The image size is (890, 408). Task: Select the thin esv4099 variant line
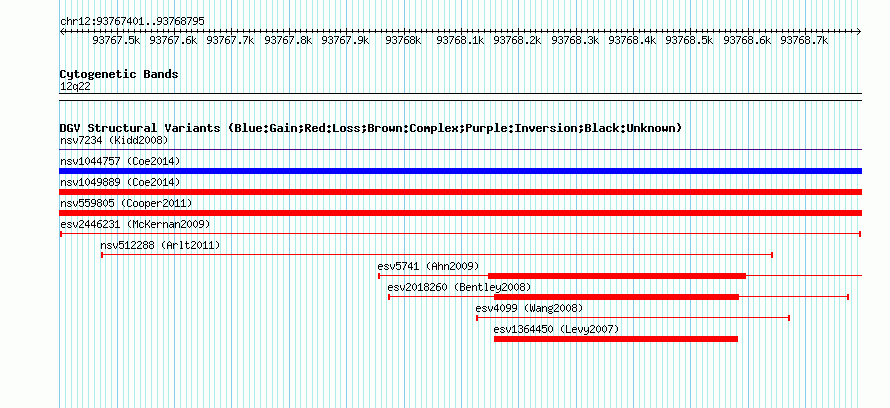633,318
